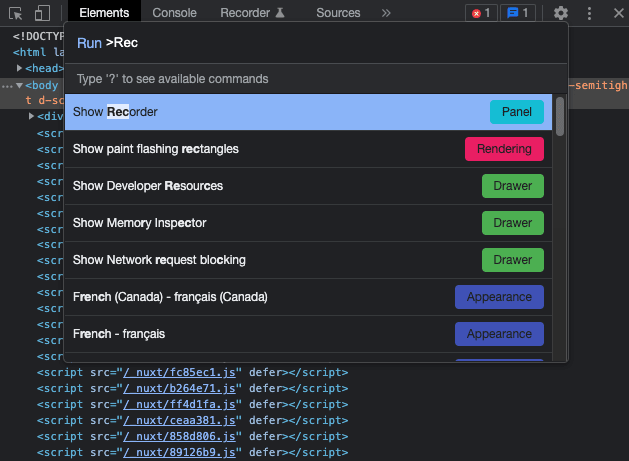Select Show Memory Inspector command
This screenshot has width=629, height=461.
pyautogui.click(x=308, y=223)
